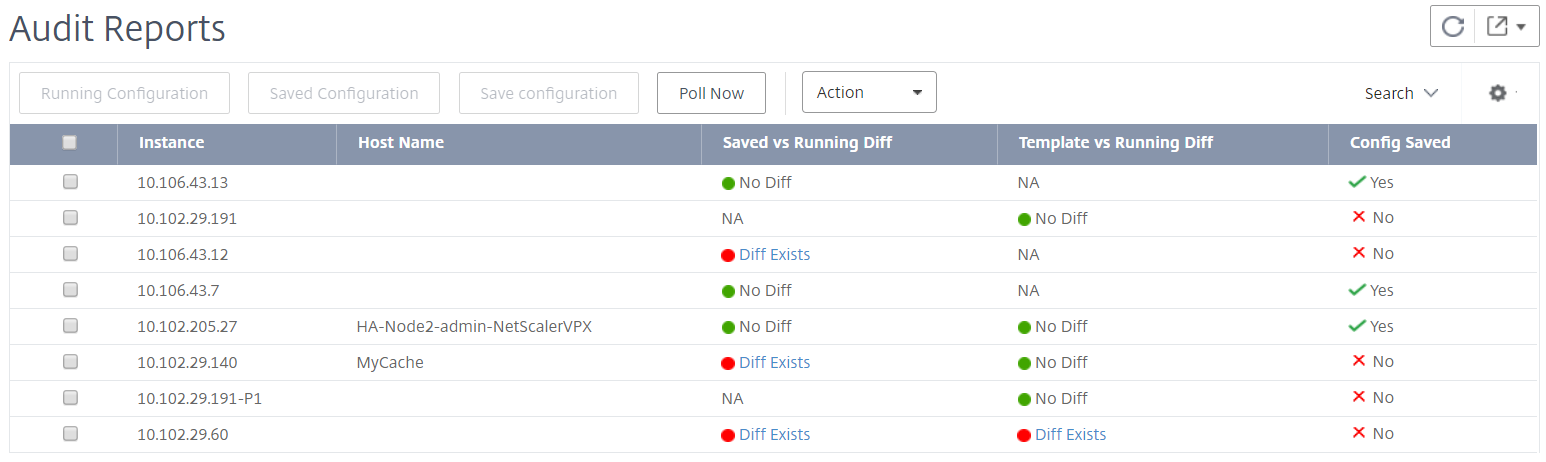Click green No Diff dot for 10.106.43.13
Viewport: 1546px width, 462px height.
pyautogui.click(x=728, y=183)
